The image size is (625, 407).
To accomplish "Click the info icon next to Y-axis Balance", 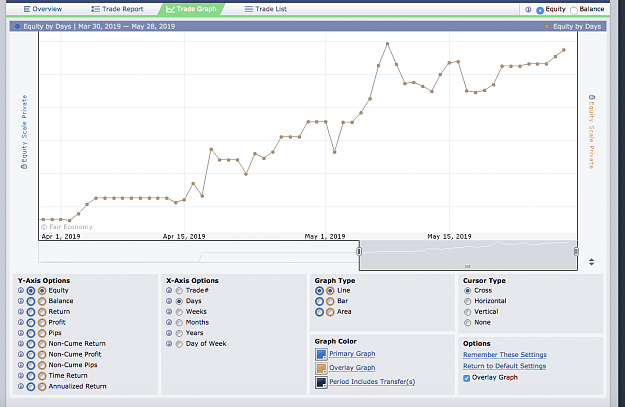I will tap(21, 301).
